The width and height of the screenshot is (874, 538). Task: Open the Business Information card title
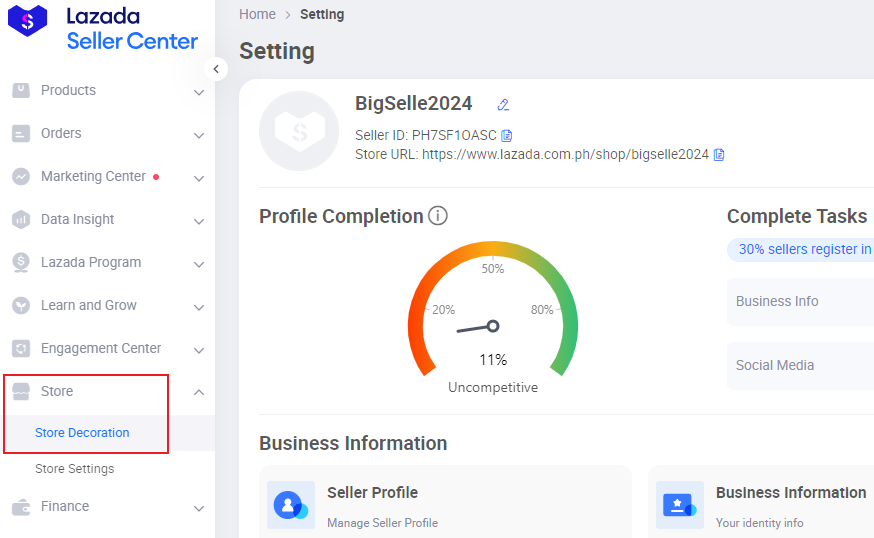pyautogui.click(x=791, y=493)
